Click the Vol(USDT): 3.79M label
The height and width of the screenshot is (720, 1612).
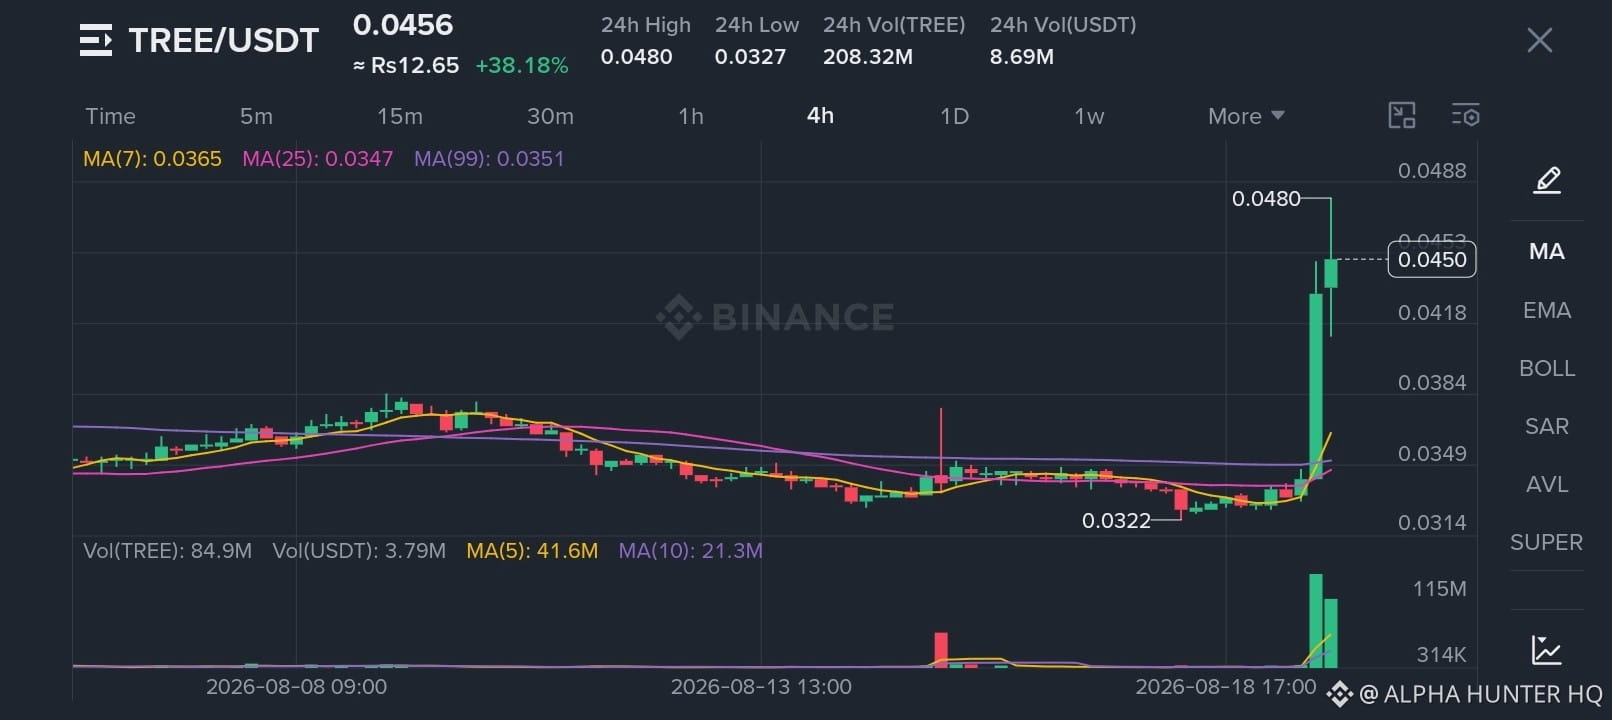(x=359, y=551)
